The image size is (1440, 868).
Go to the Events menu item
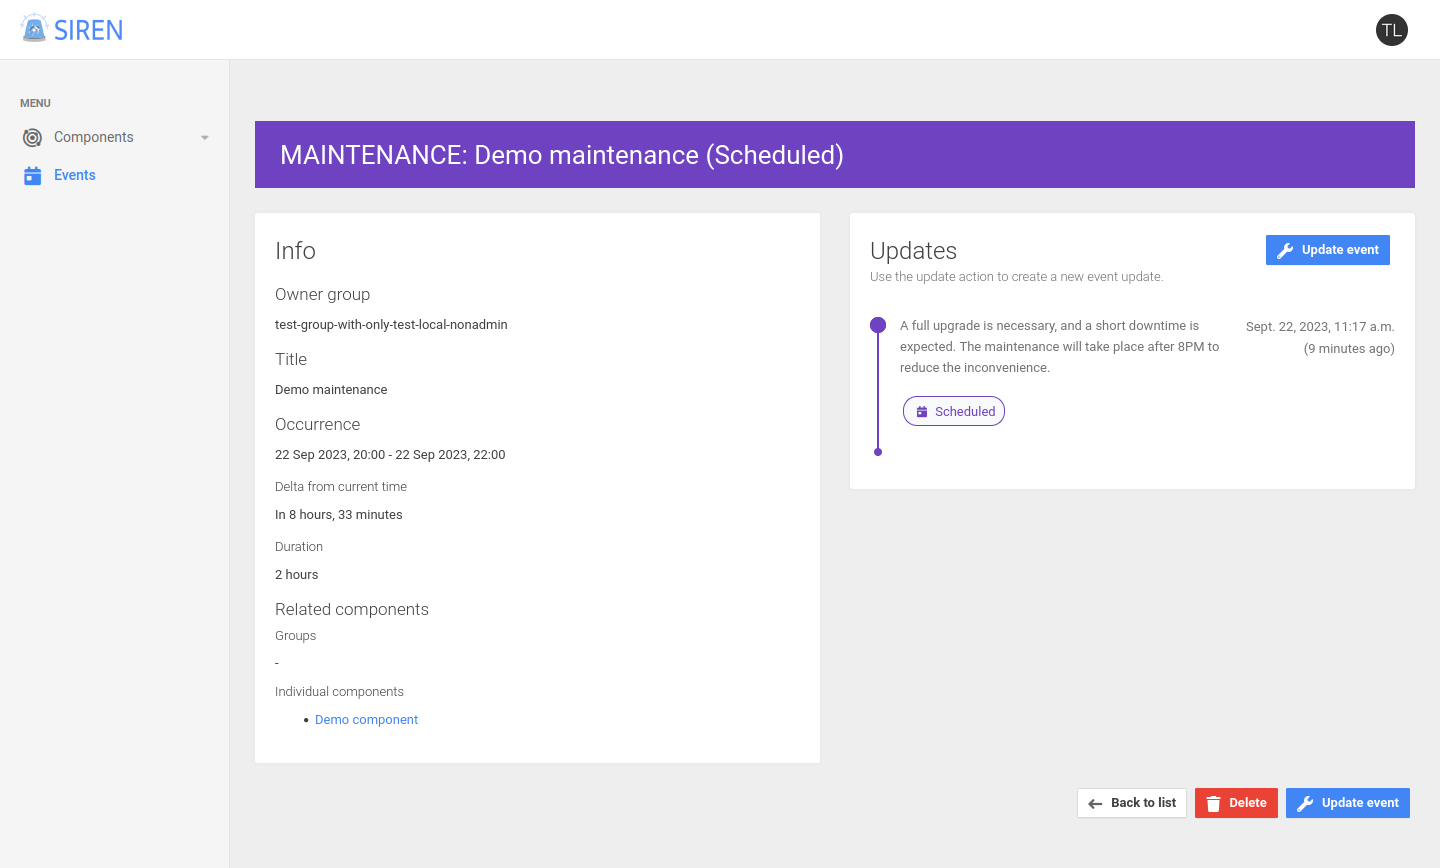pyautogui.click(x=75, y=175)
